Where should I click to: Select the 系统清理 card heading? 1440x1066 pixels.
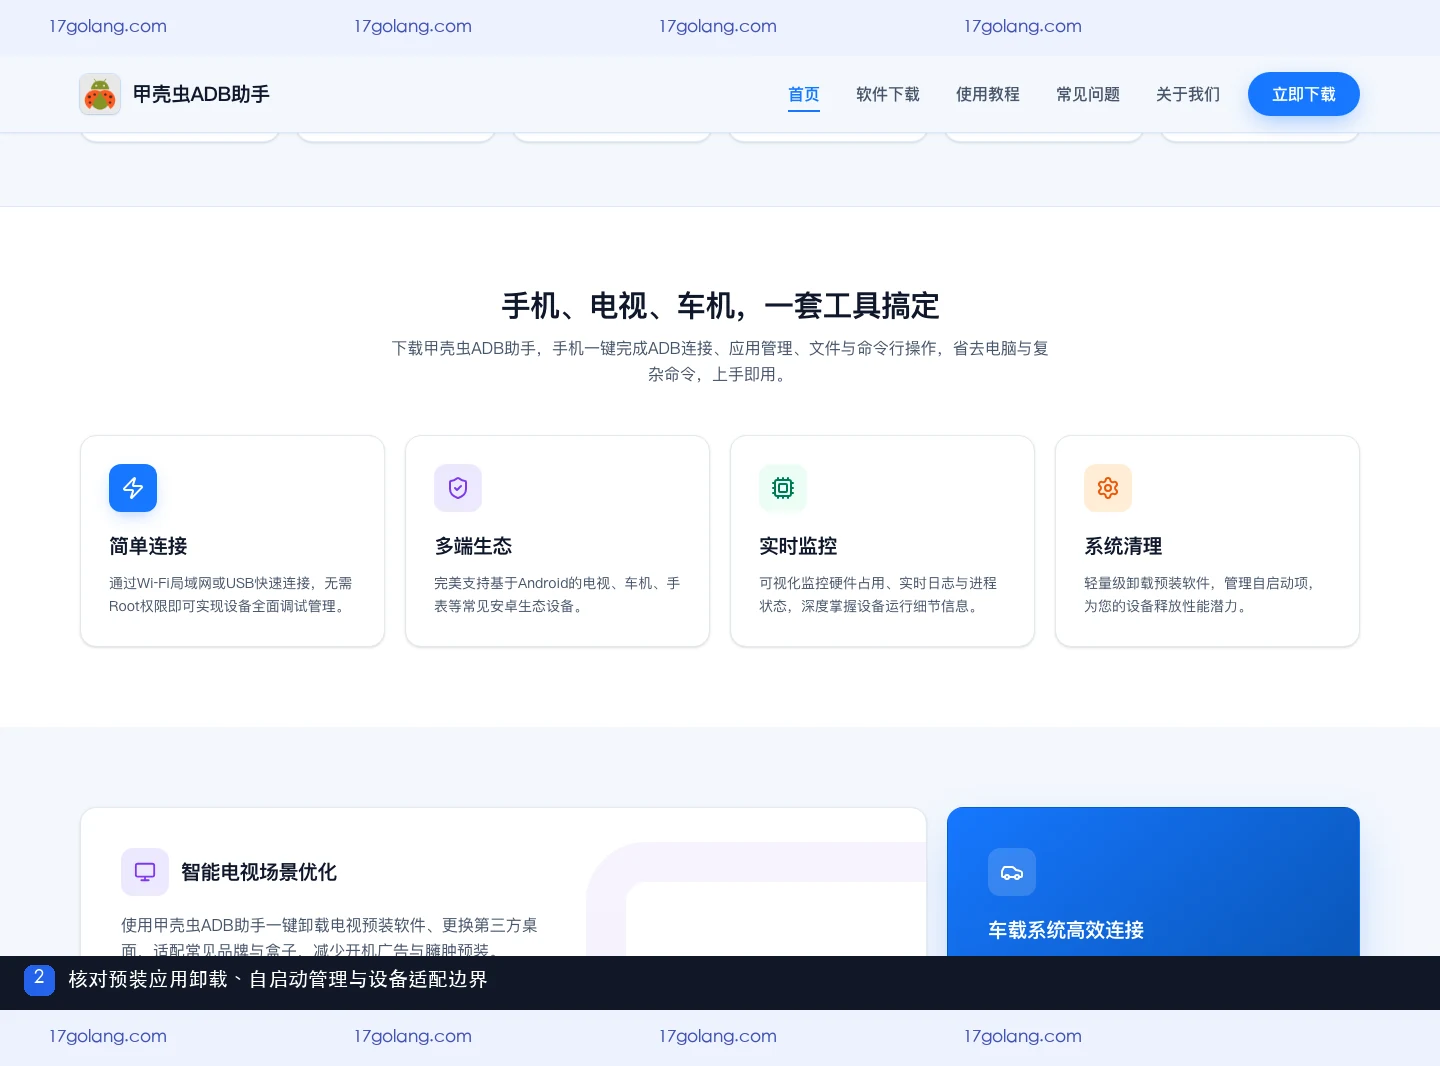coord(1123,546)
